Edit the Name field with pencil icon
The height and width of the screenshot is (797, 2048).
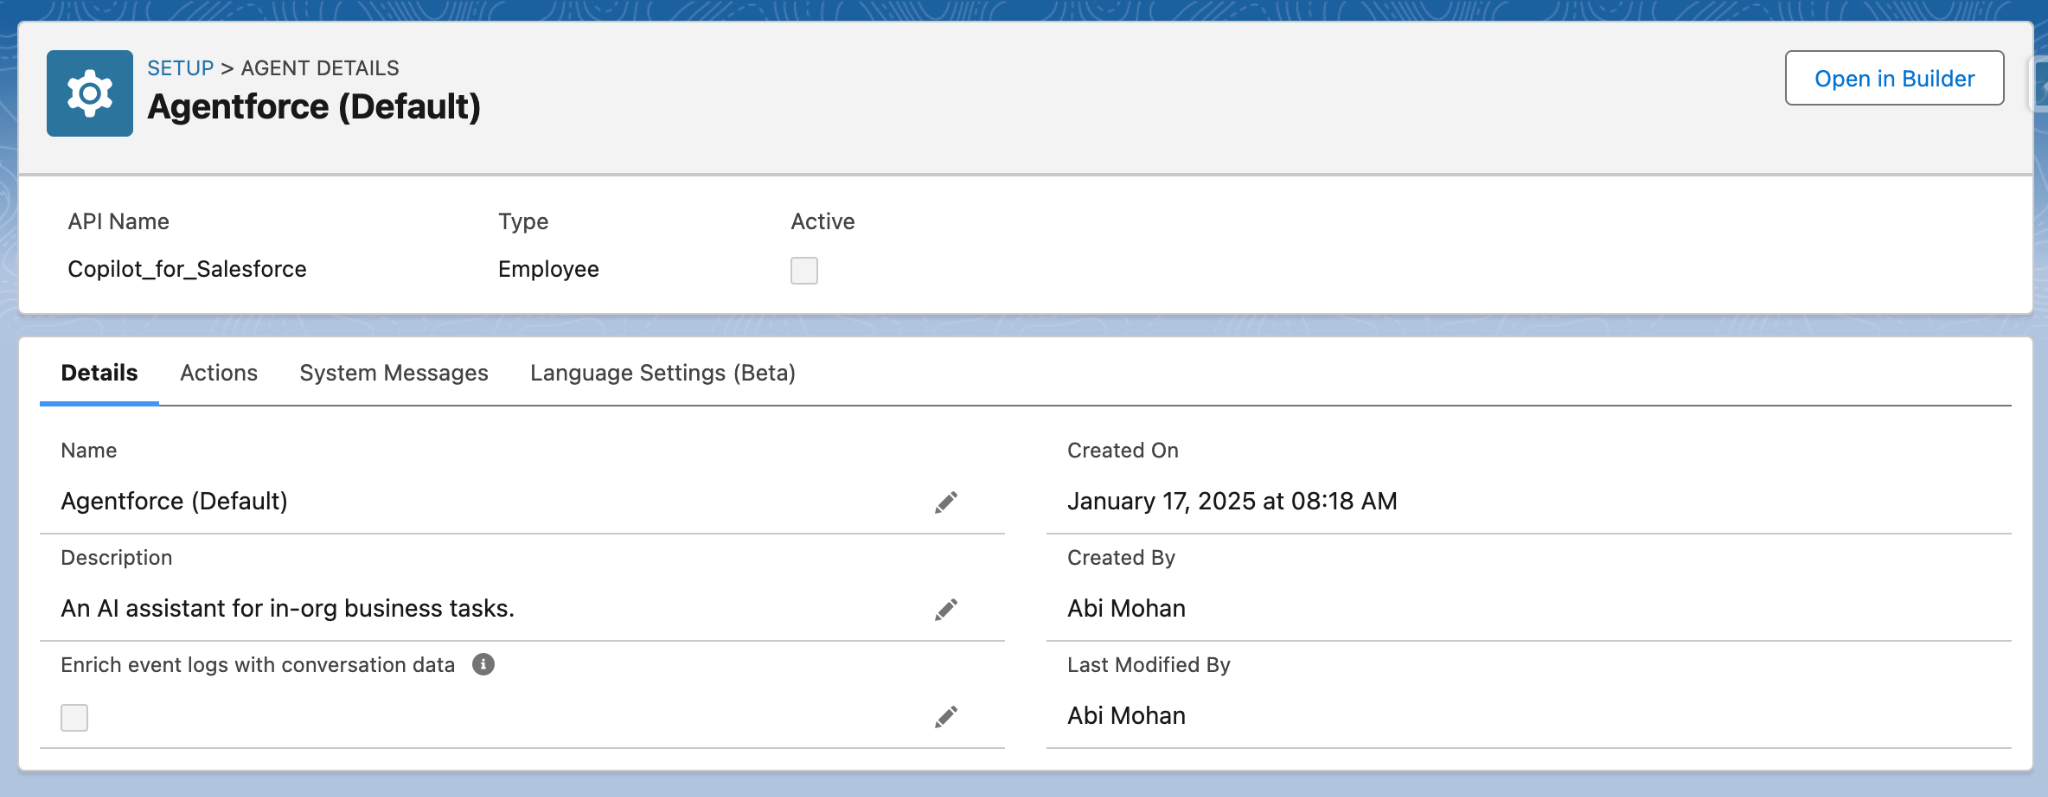click(946, 502)
